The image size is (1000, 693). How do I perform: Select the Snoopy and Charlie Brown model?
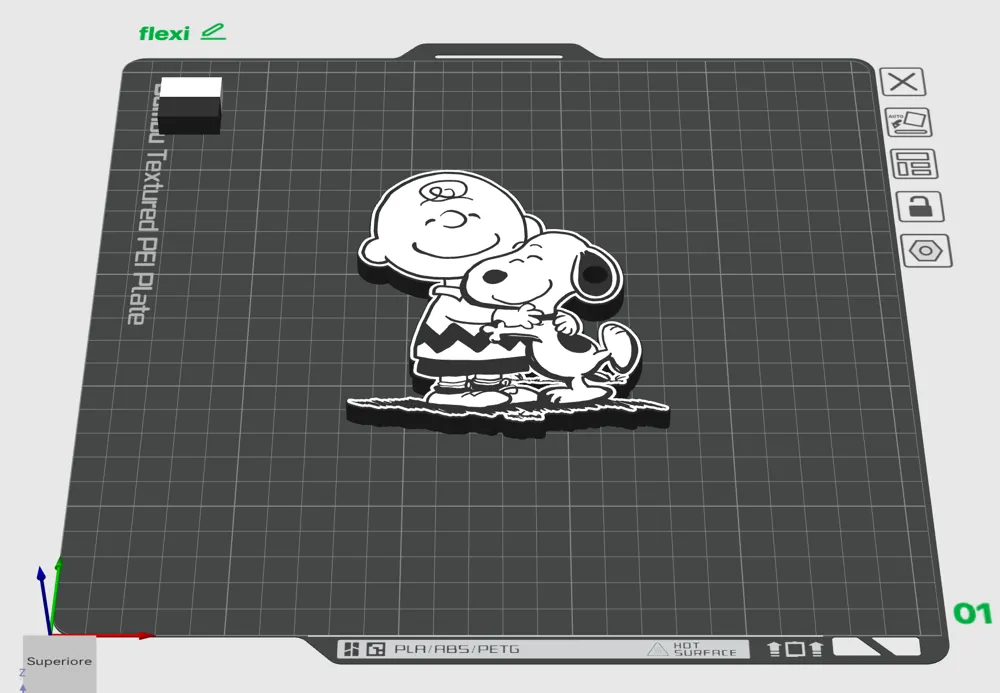click(x=480, y=300)
